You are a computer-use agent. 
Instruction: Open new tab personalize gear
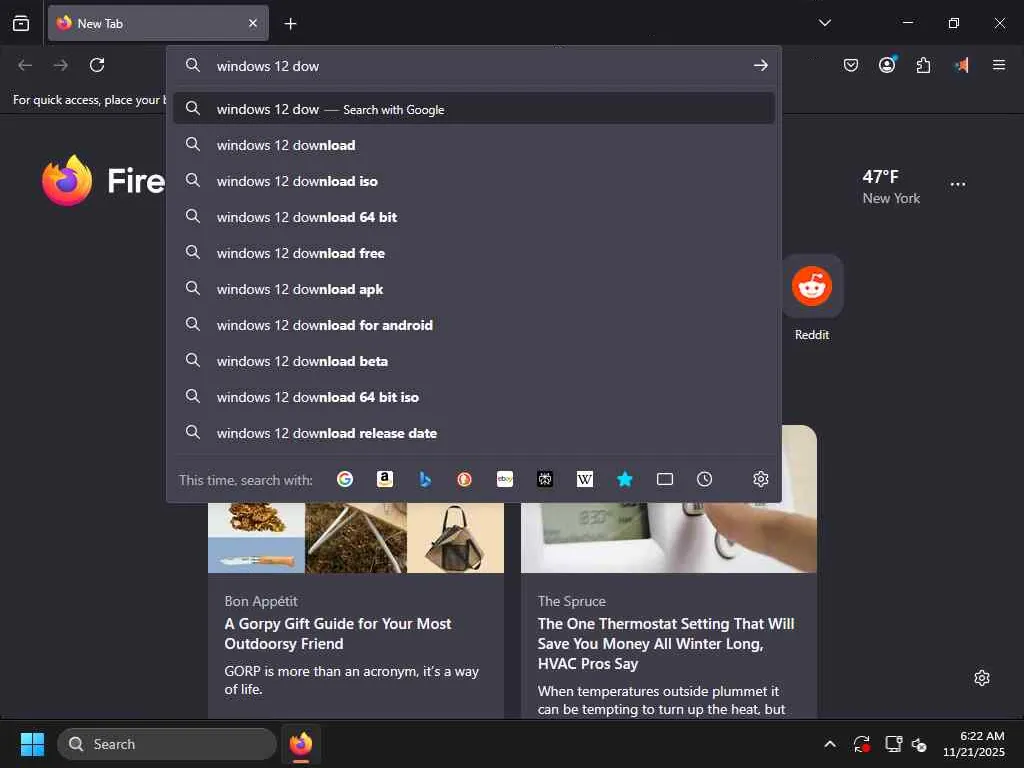[x=982, y=678]
